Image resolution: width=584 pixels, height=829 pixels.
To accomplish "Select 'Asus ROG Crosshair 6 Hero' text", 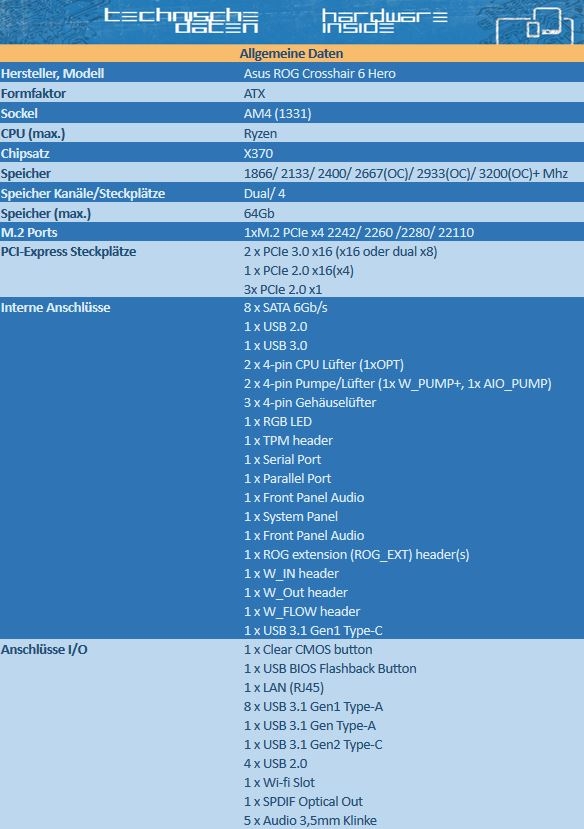I will click(319, 73).
